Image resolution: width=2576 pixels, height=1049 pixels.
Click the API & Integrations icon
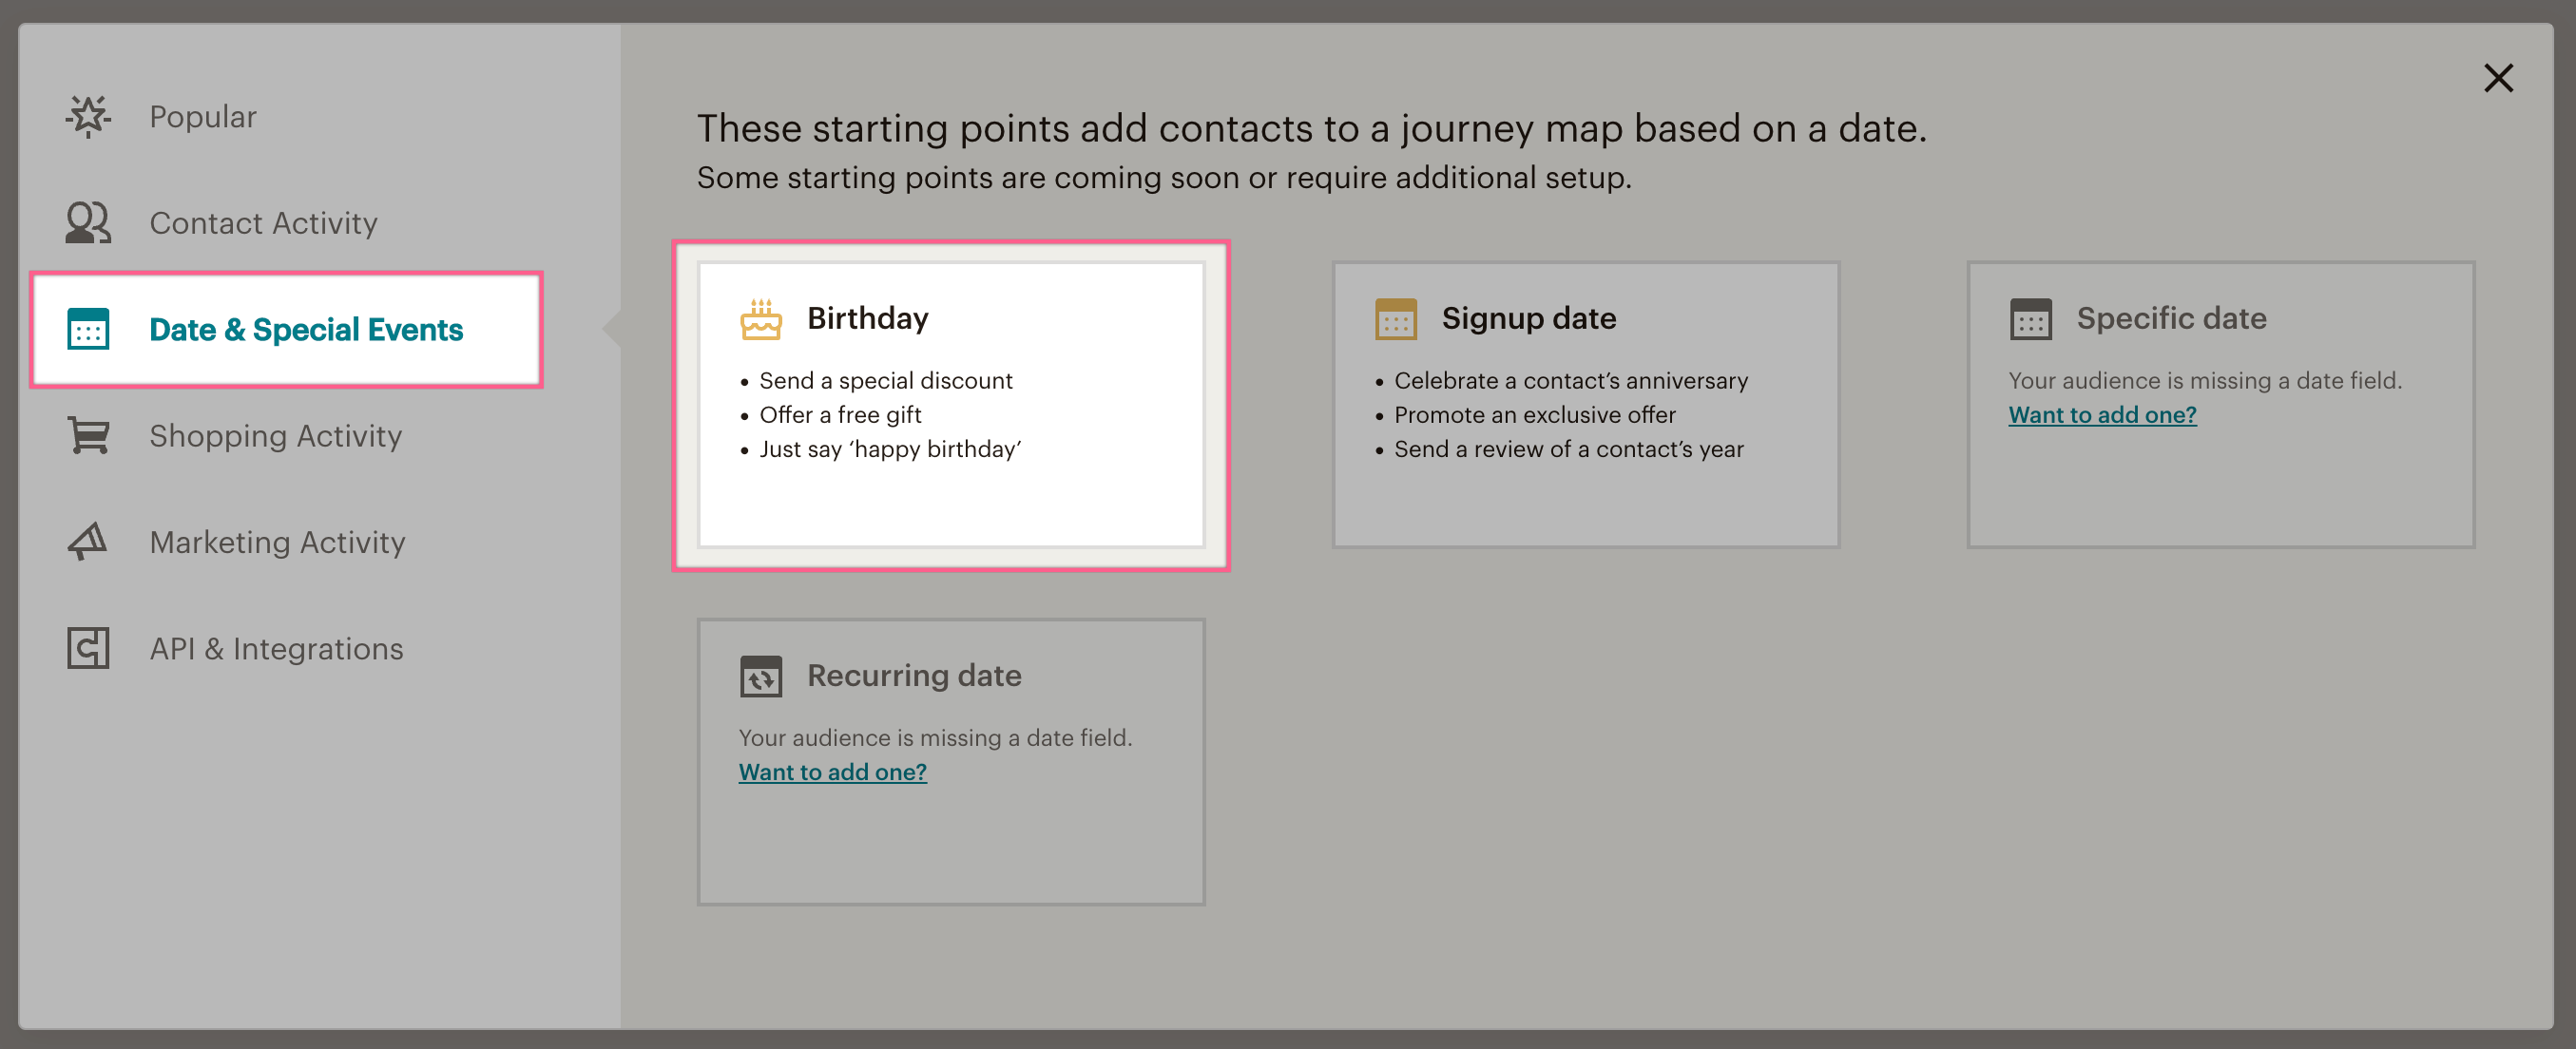(88, 648)
